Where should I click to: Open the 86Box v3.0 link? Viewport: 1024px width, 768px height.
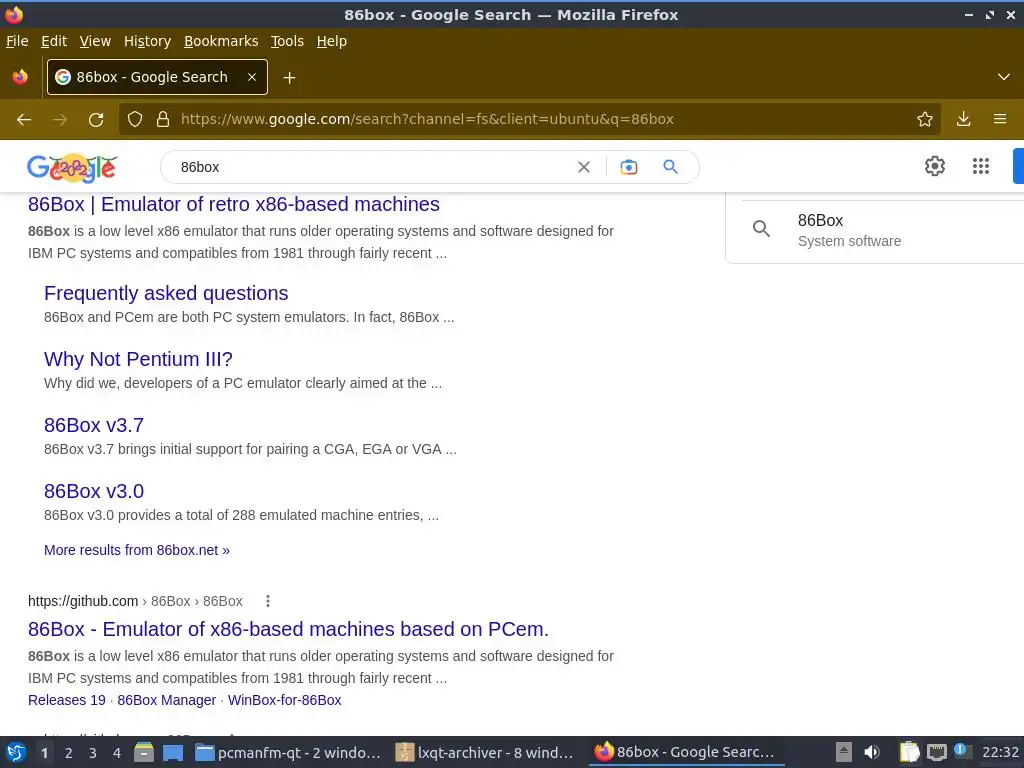(93, 491)
